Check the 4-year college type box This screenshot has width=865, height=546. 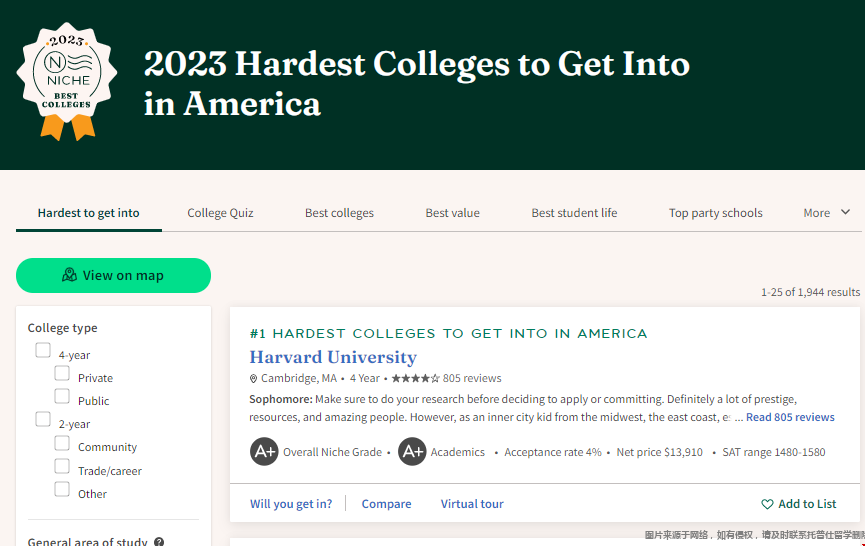43,350
